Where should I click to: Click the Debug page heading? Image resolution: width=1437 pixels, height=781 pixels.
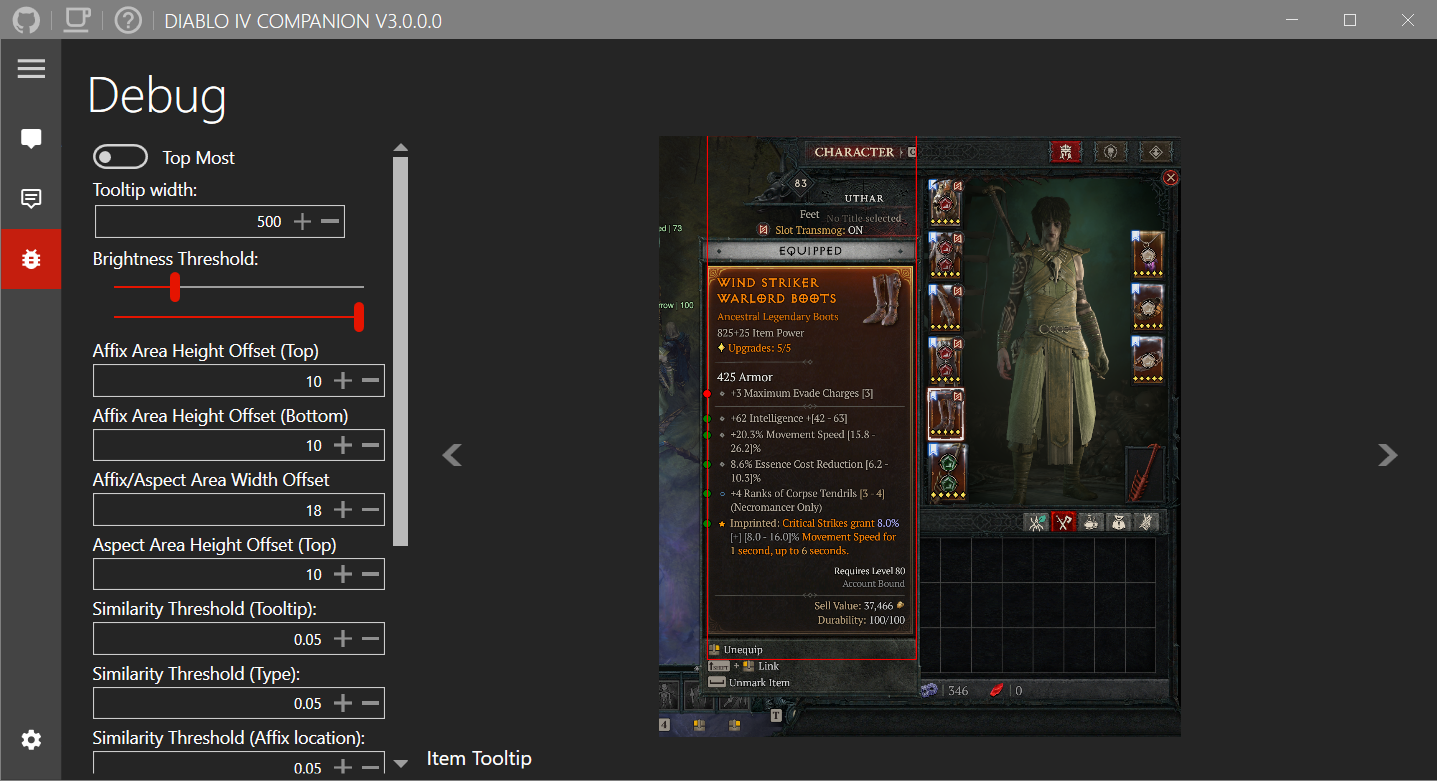click(157, 97)
